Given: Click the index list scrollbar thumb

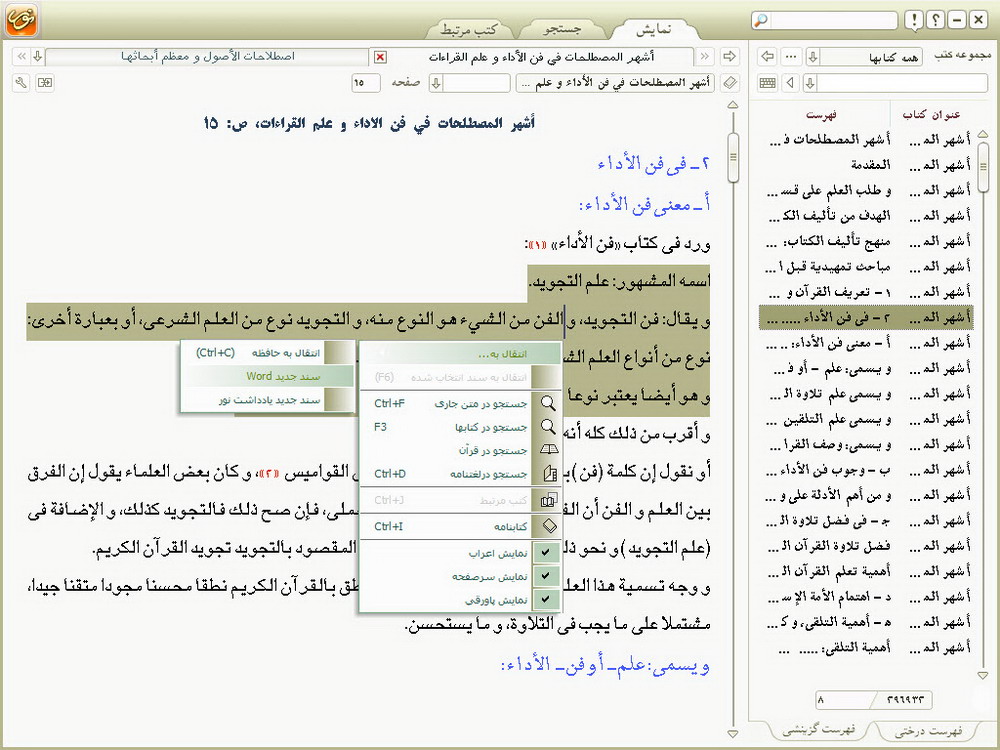Looking at the screenshot, I should (x=983, y=166).
